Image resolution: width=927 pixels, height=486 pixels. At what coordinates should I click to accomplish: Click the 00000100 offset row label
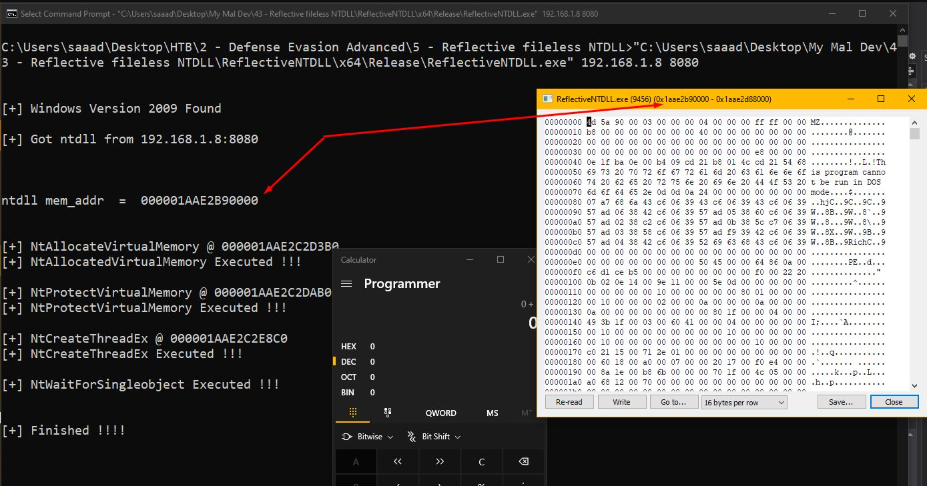563,282
